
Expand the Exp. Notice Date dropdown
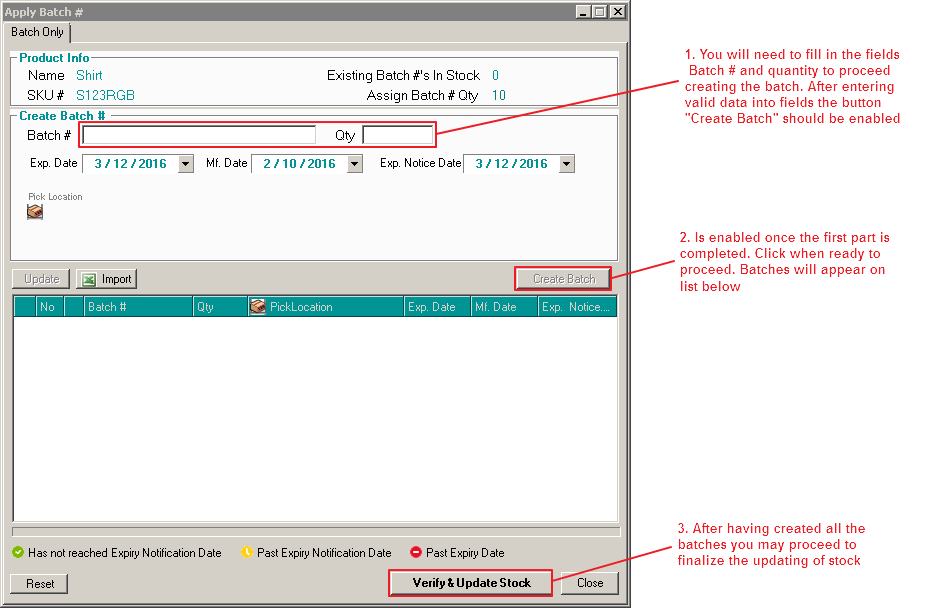(566, 164)
